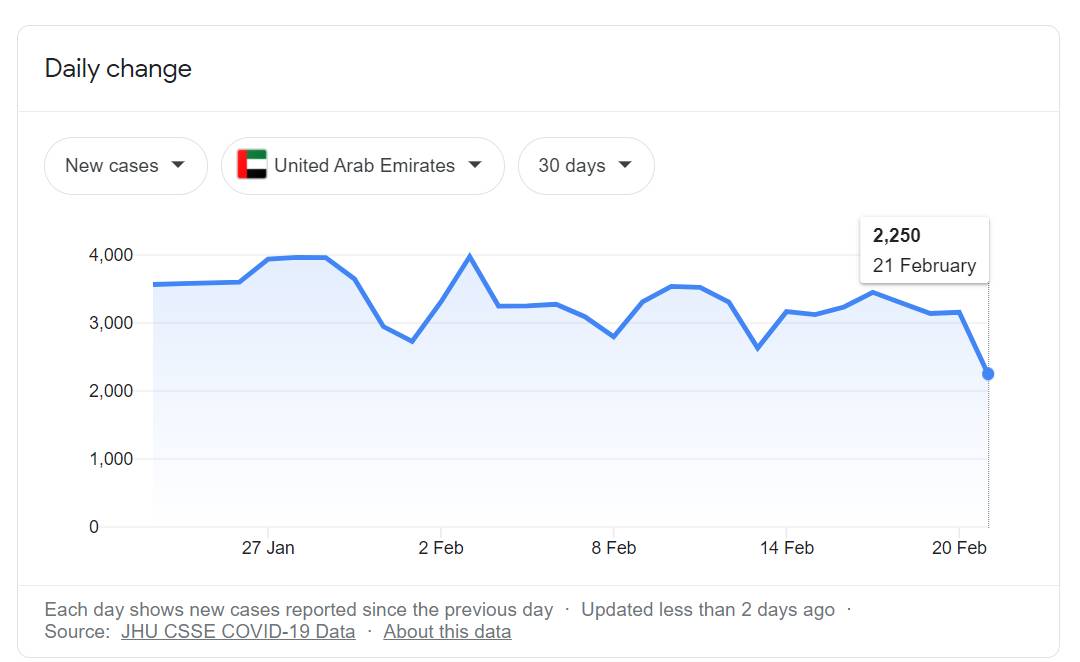The width and height of the screenshot is (1080, 662).
Task: Click the arrow beside 30 days
Action: [625, 165]
